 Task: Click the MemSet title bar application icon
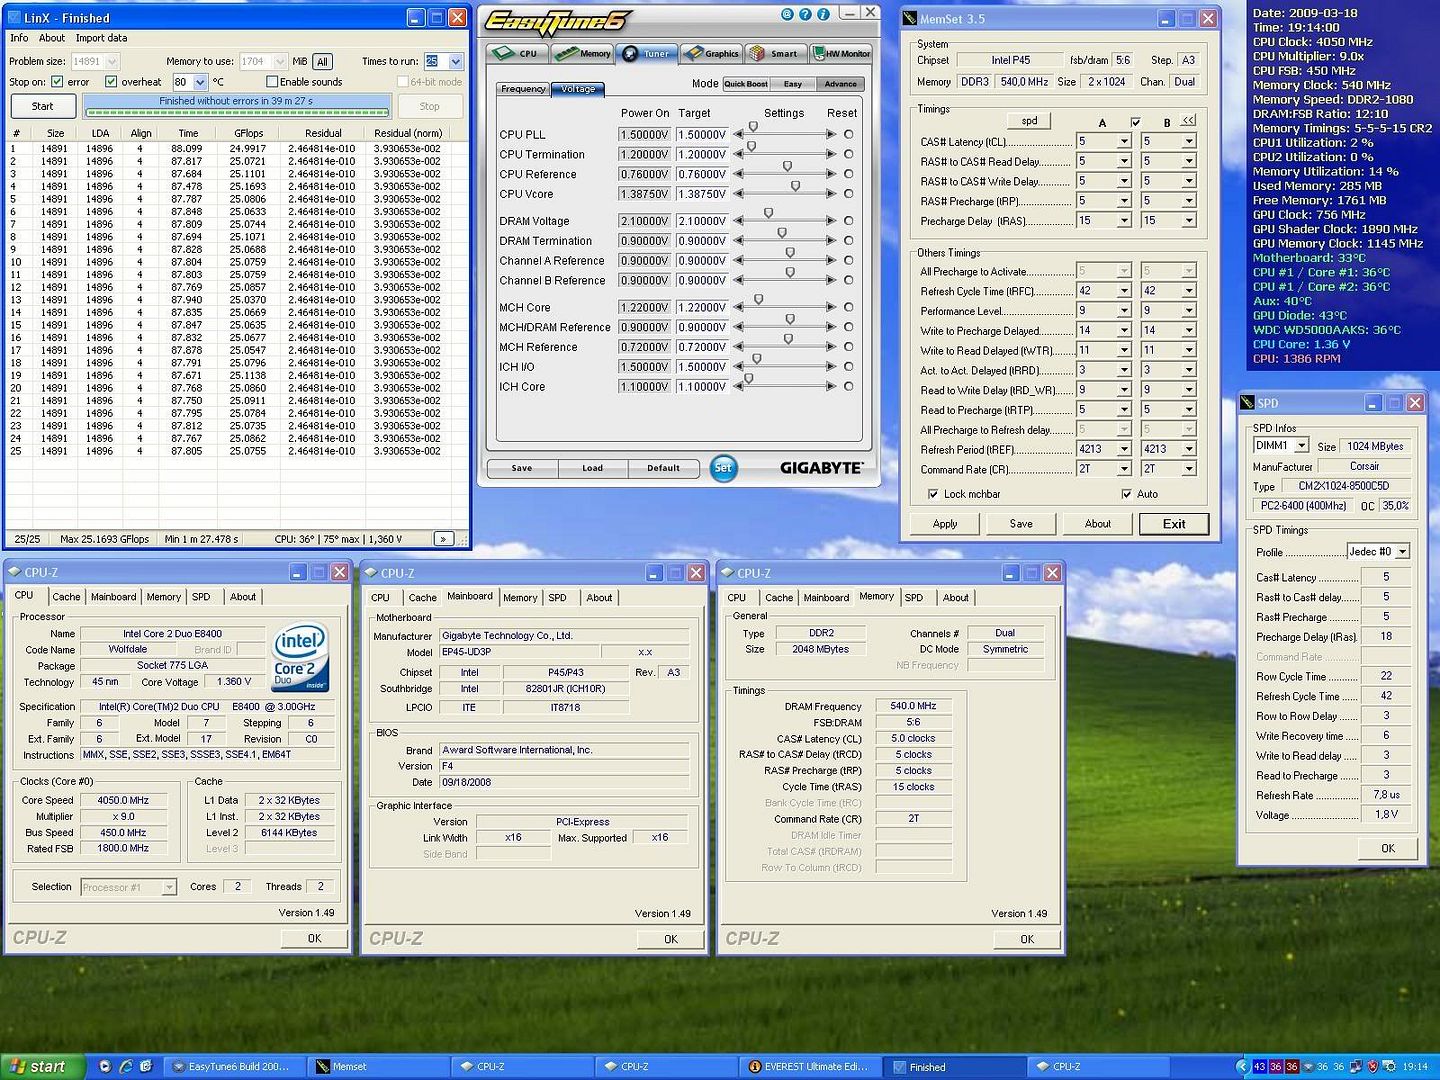pyautogui.click(x=909, y=18)
